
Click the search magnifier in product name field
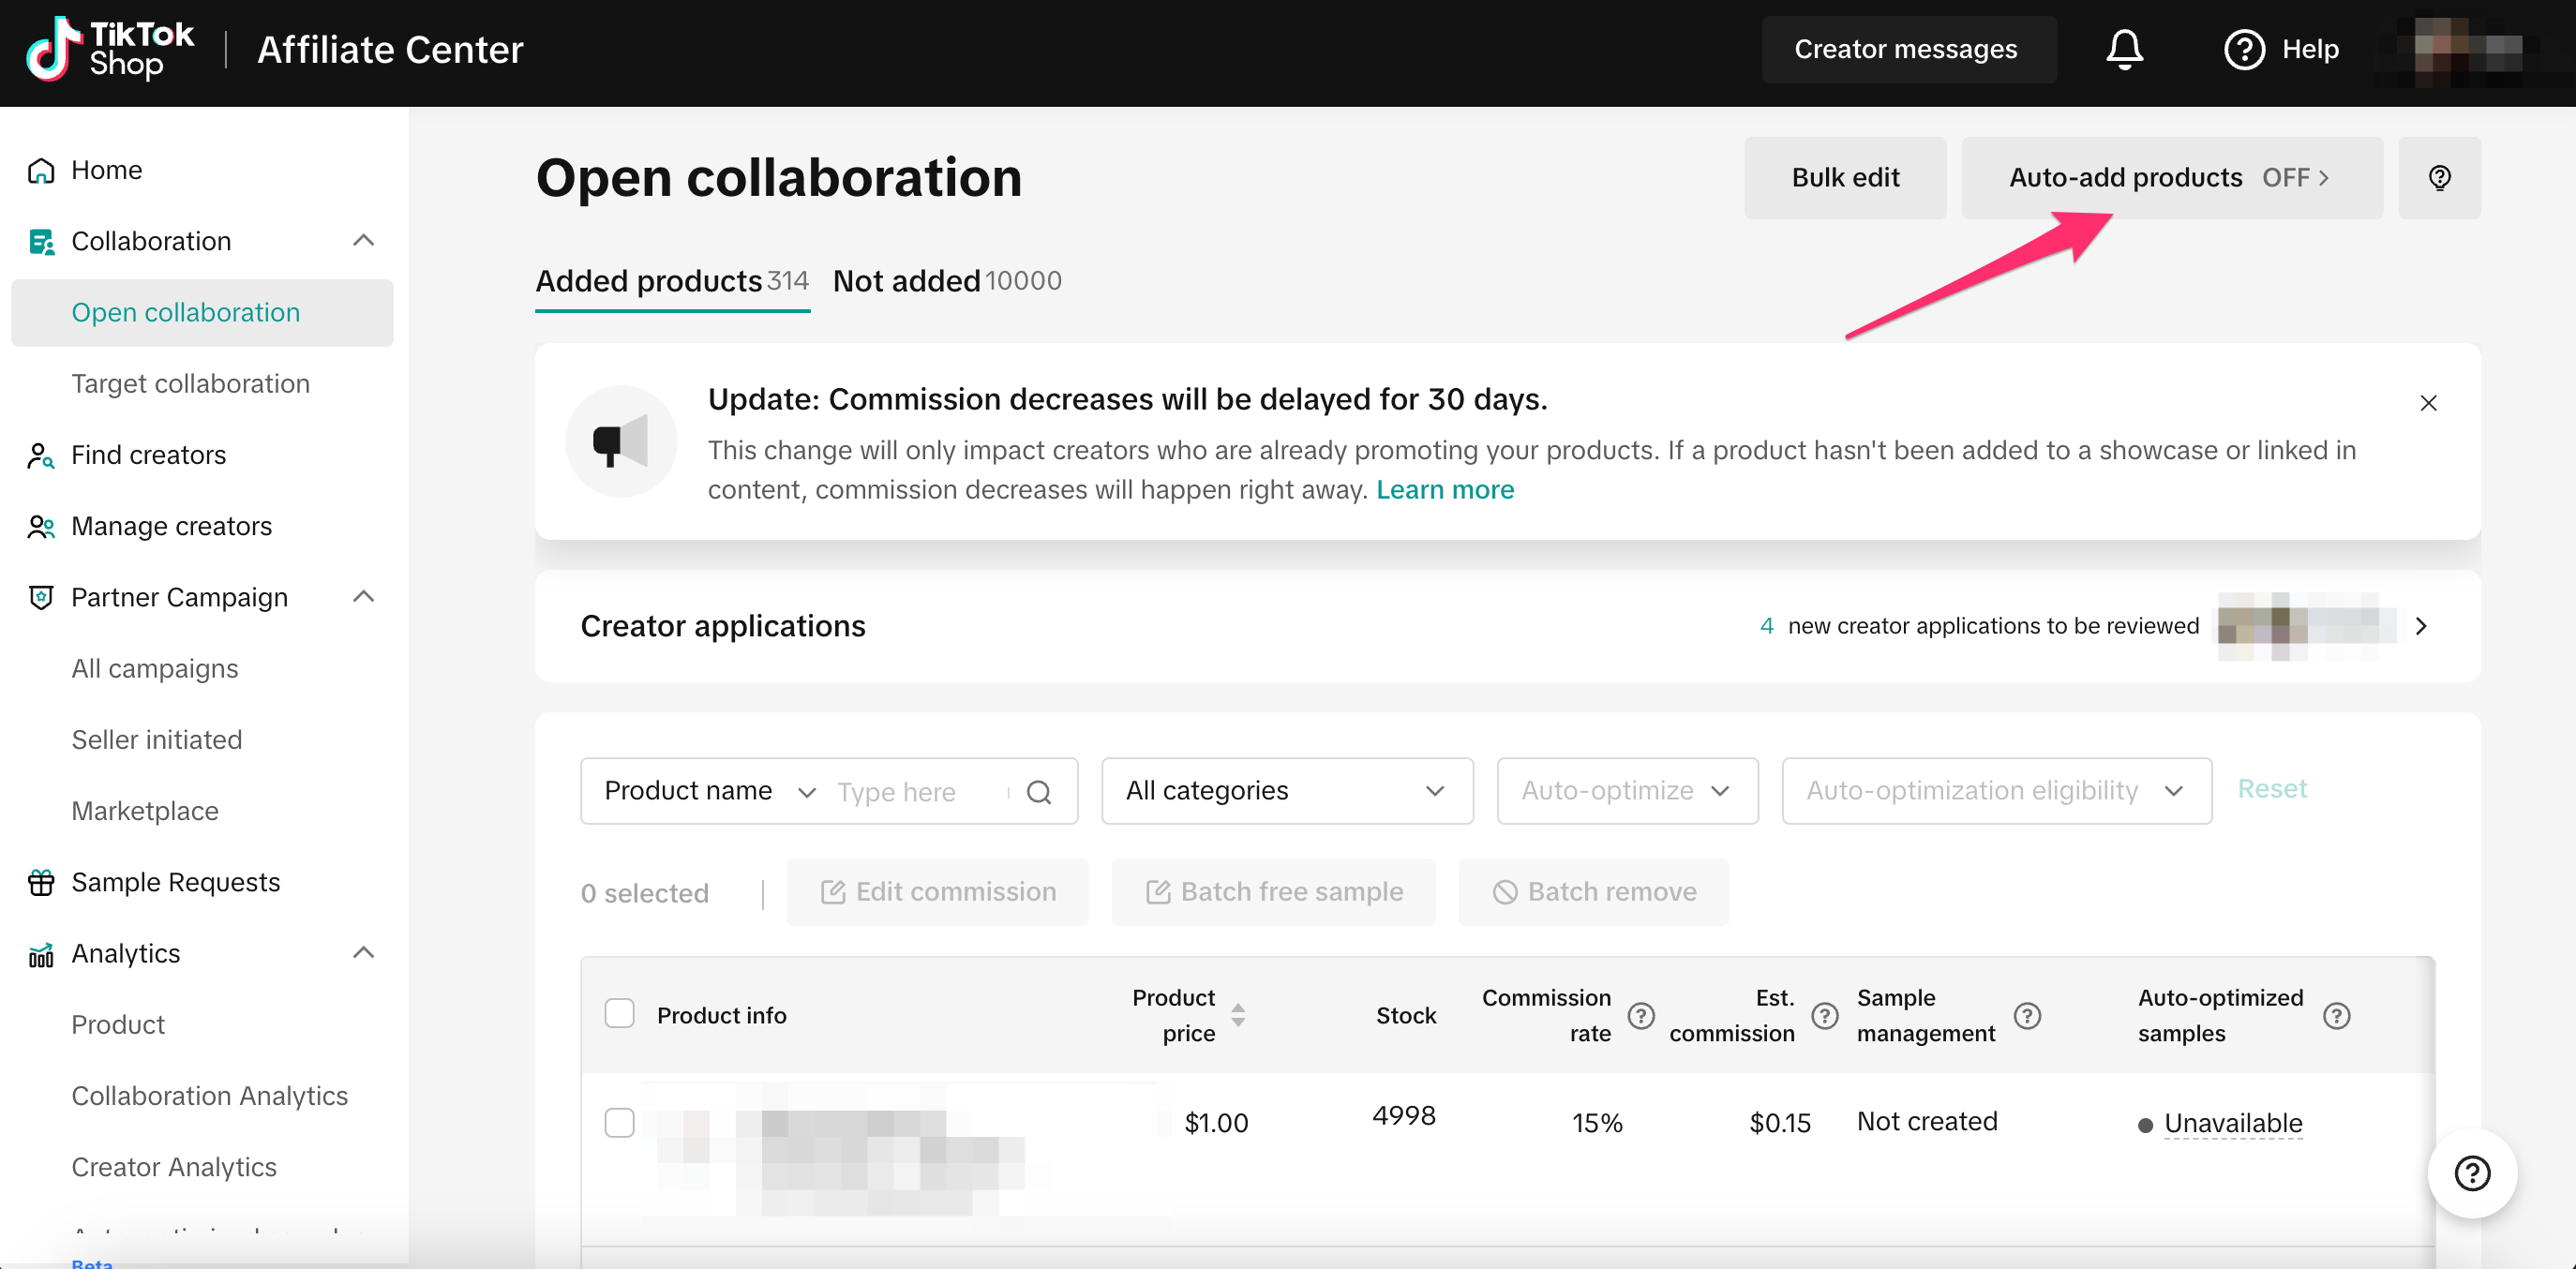1039,792
